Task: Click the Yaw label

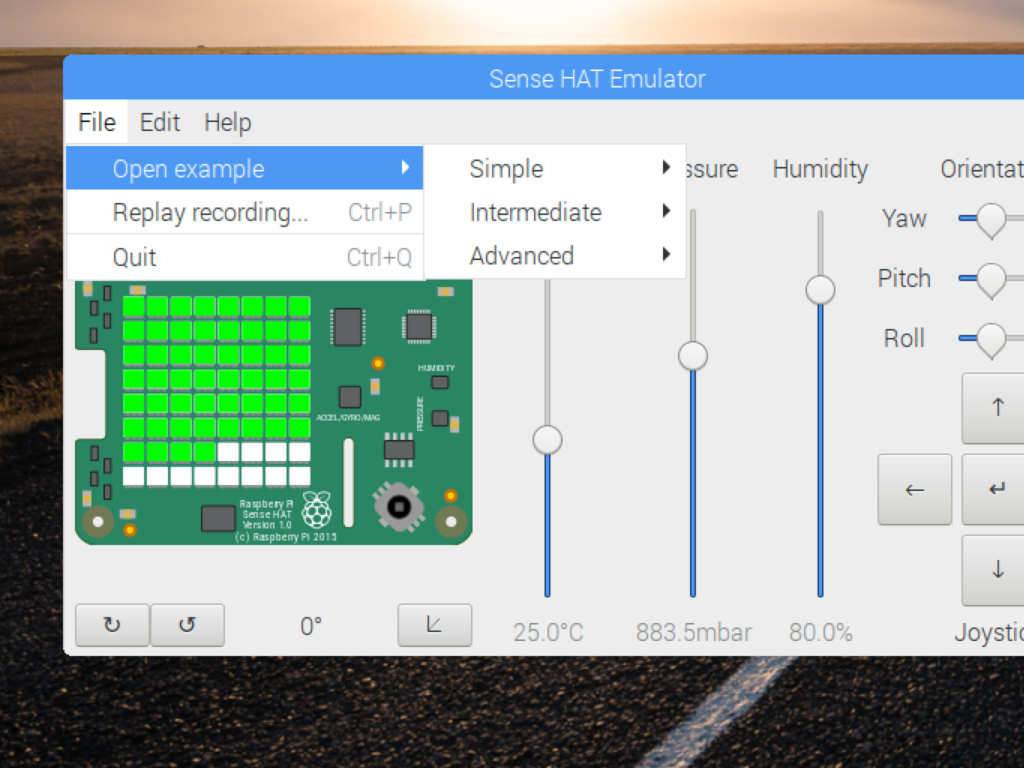Action: coord(904,219)
